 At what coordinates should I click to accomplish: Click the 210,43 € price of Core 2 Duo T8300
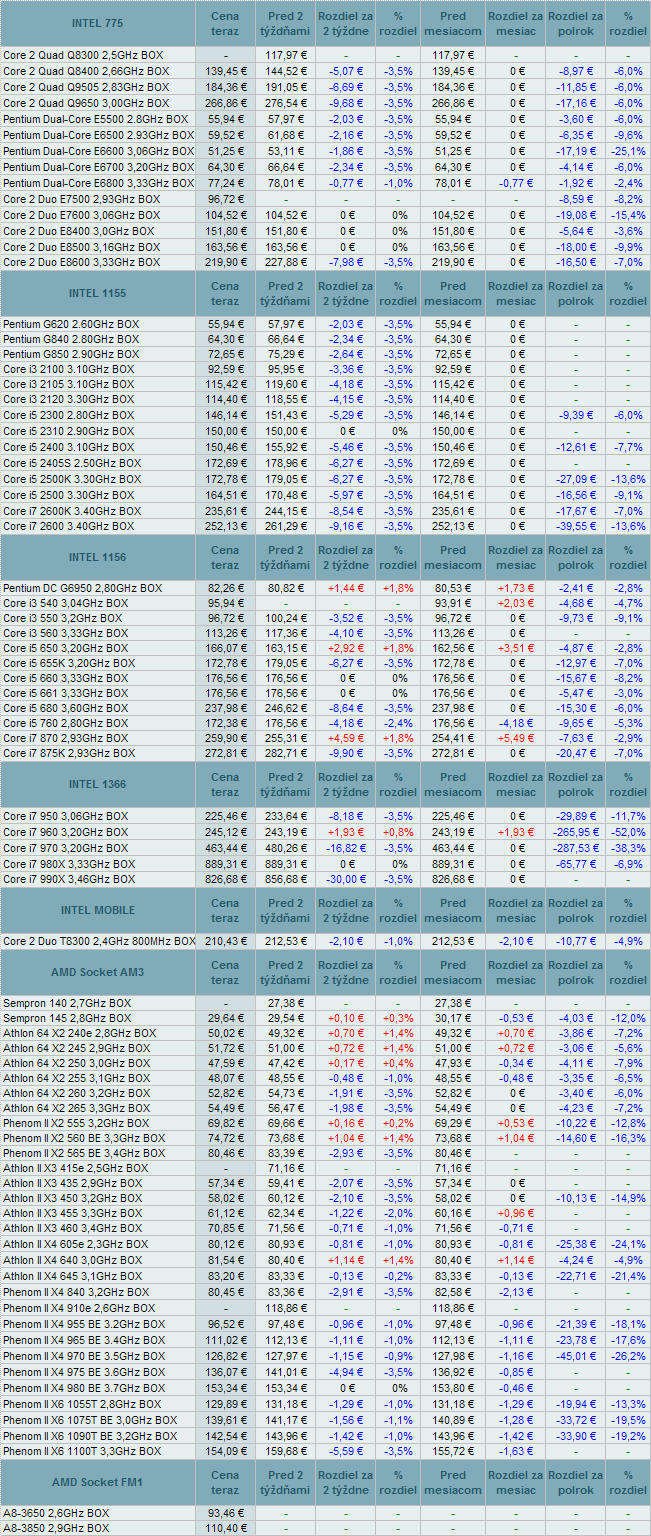coord(225,941)
